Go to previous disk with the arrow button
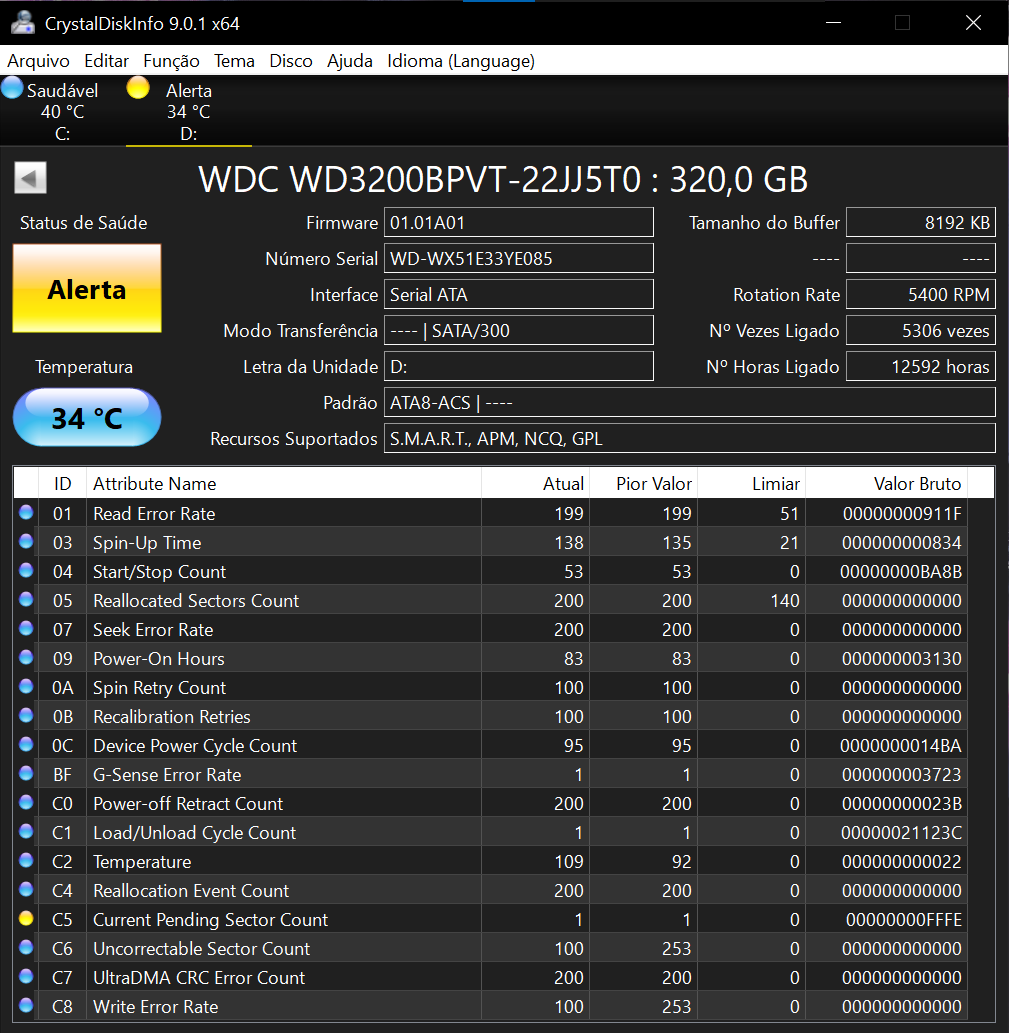The width and height of the screenshot is (1009, 1033). pos(30,178)
